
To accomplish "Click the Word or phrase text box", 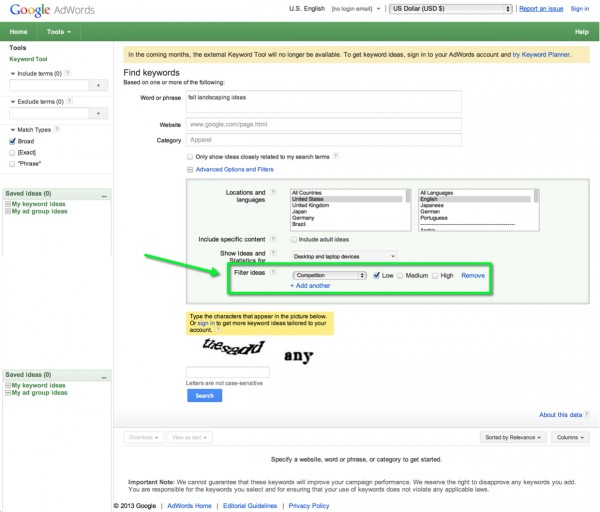I will [324, 102].
